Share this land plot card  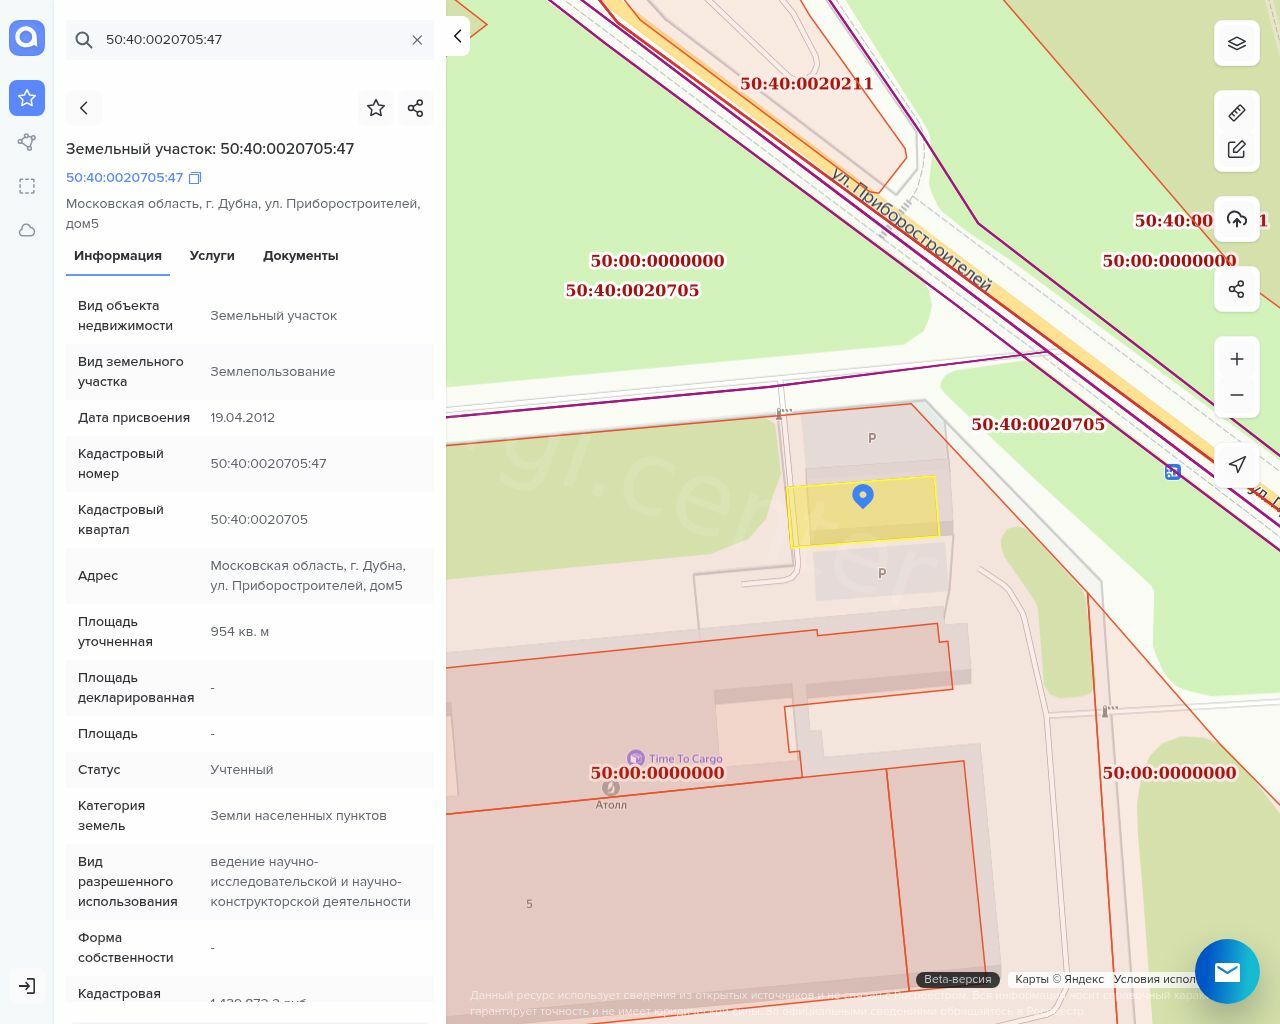(x=416, y=108)
